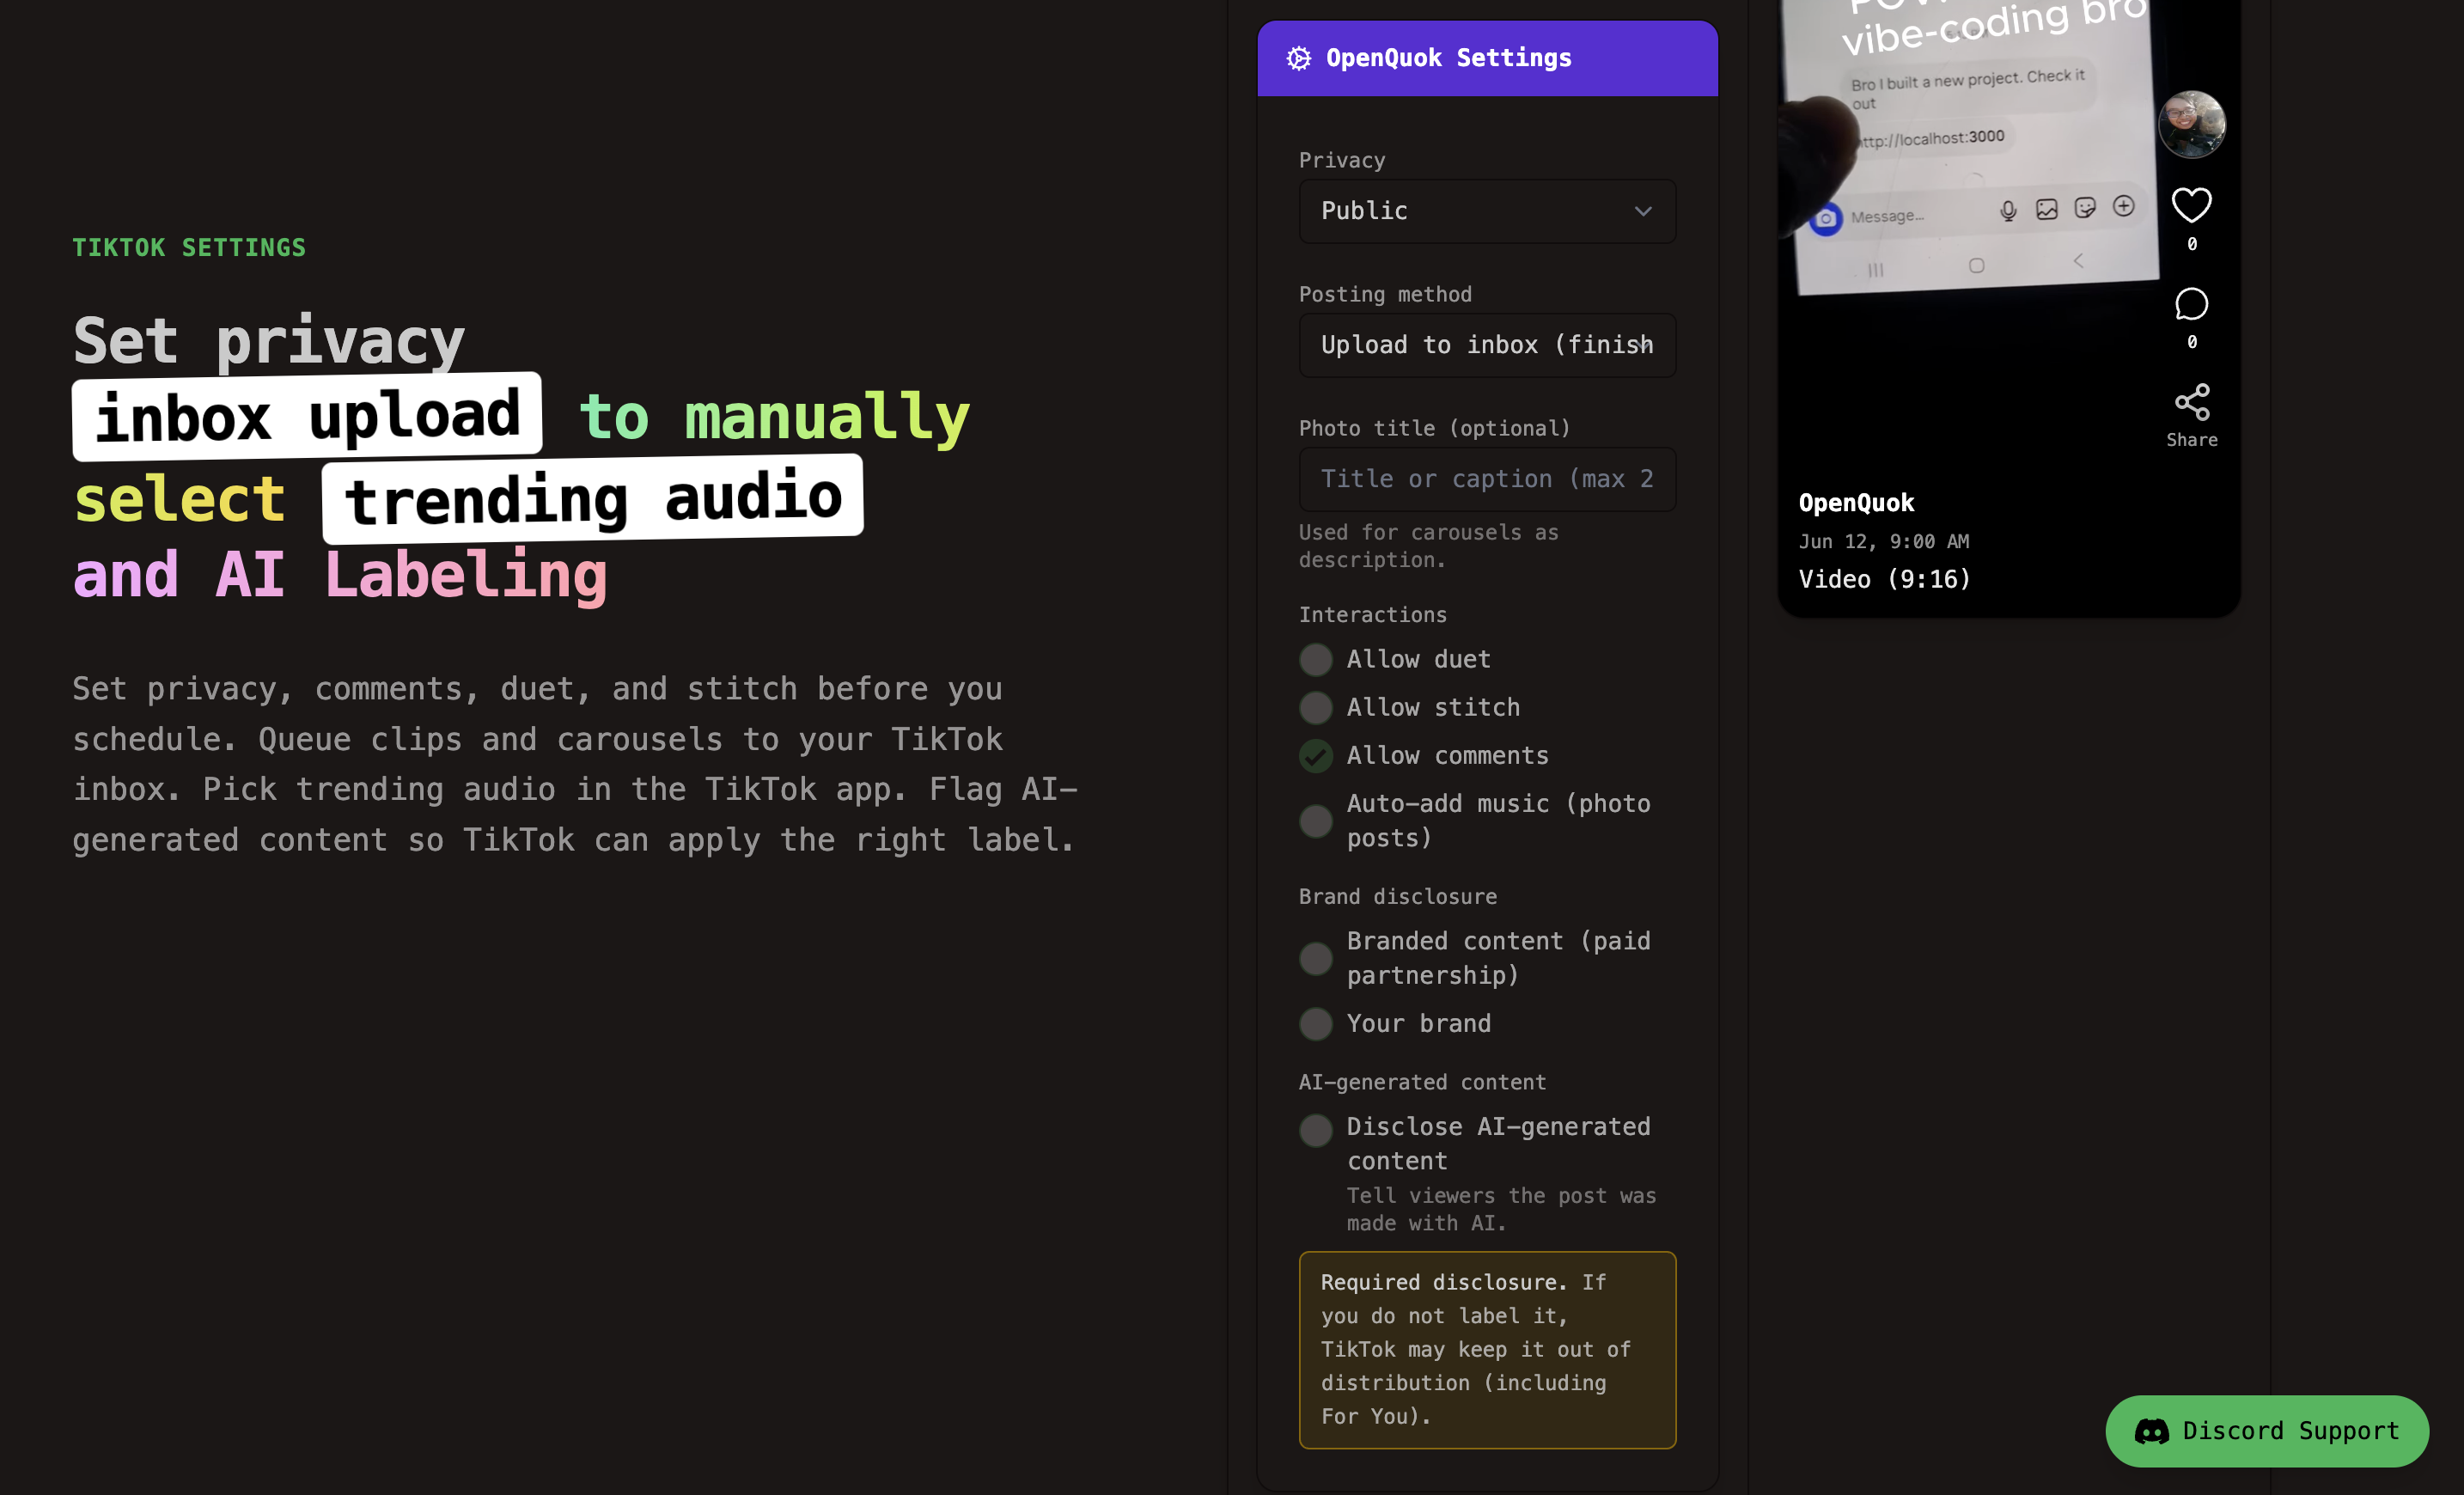
Task: Tap the plus circle icon in message bar
Action: (2123, 206)
